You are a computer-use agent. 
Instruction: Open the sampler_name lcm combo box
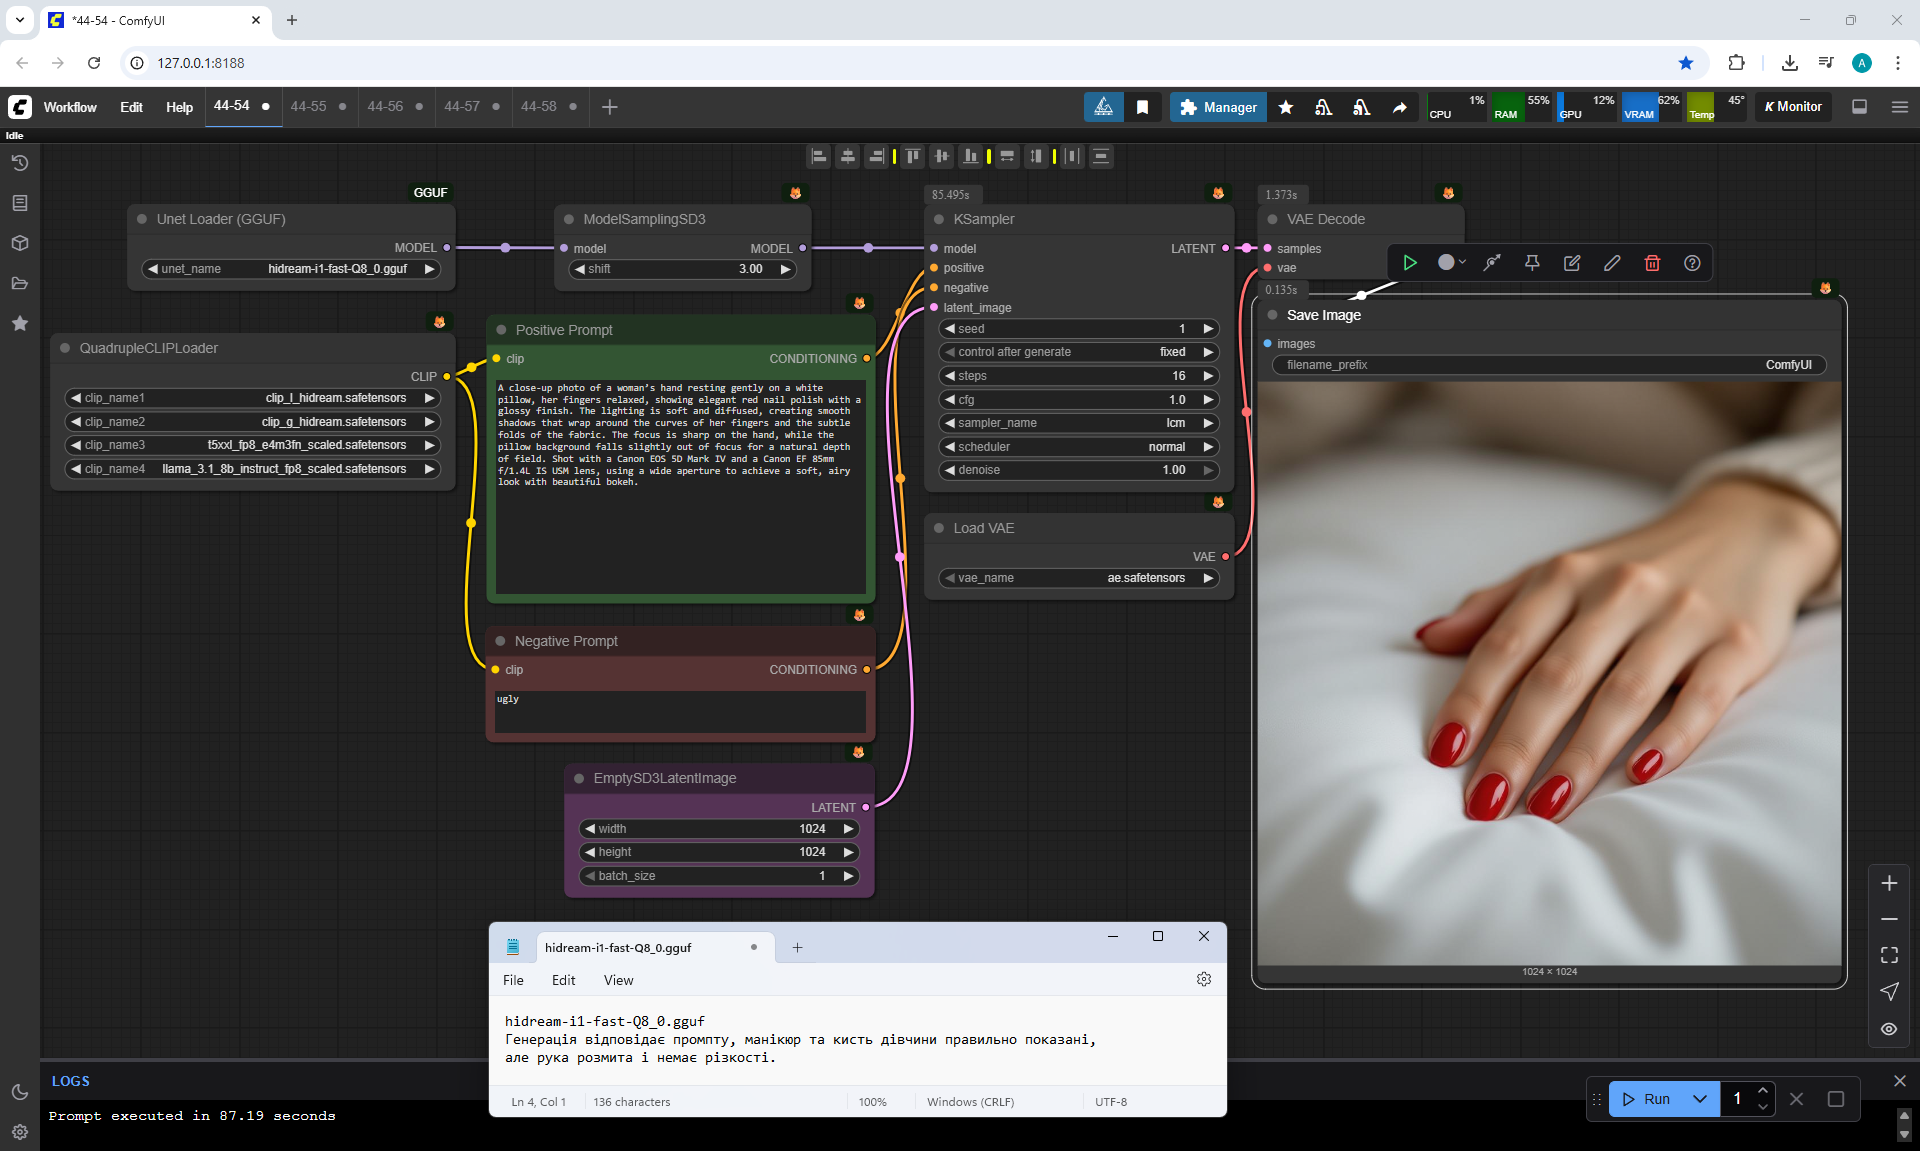(x=1078, y=423)
